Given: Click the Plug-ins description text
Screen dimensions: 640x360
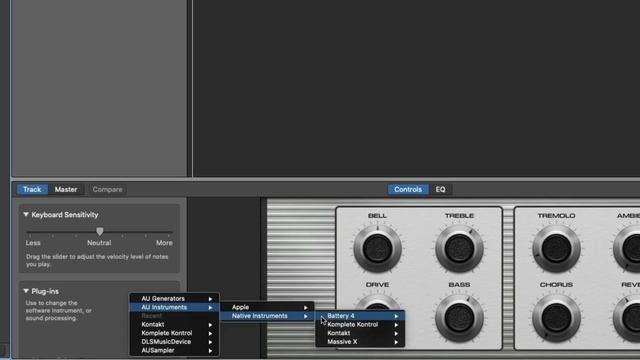Looking at the screenshot, I should pos(58,311).
